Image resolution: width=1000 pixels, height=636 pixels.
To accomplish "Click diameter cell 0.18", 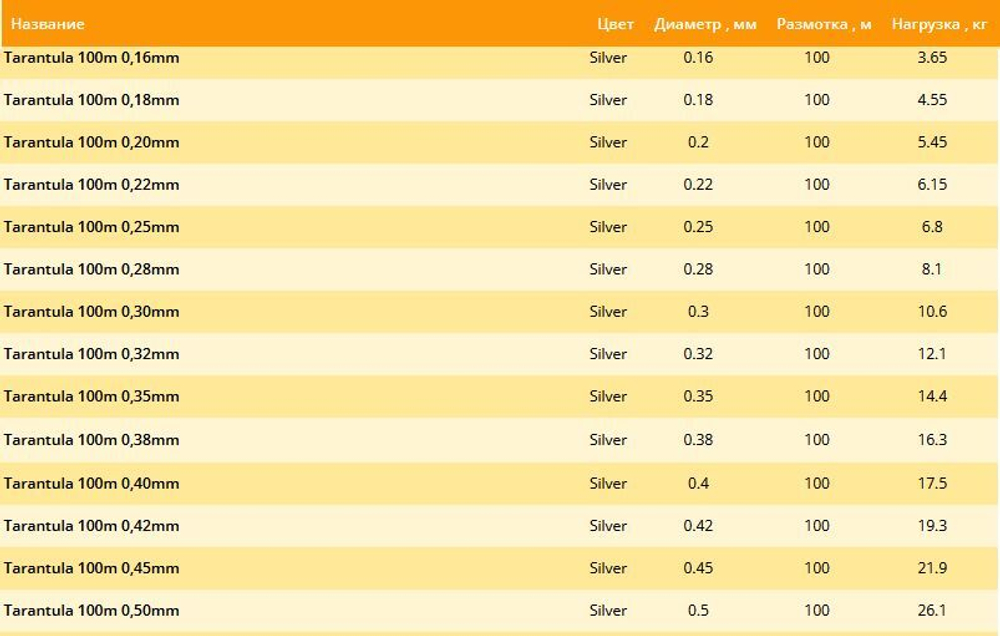I will click(x=698, y=100).
